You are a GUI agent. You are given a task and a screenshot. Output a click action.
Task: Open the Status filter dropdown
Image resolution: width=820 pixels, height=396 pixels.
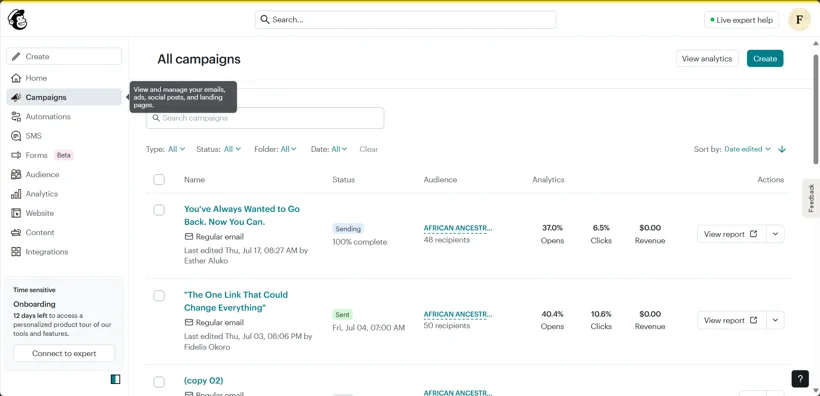tap(232, 149)
